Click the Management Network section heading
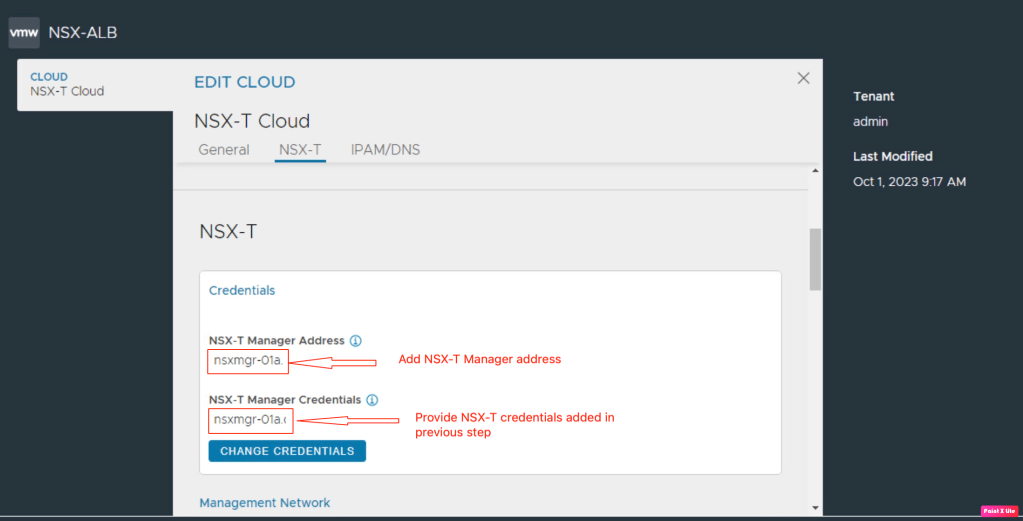This screenshot has width=1023, height=521. [264, 503]
